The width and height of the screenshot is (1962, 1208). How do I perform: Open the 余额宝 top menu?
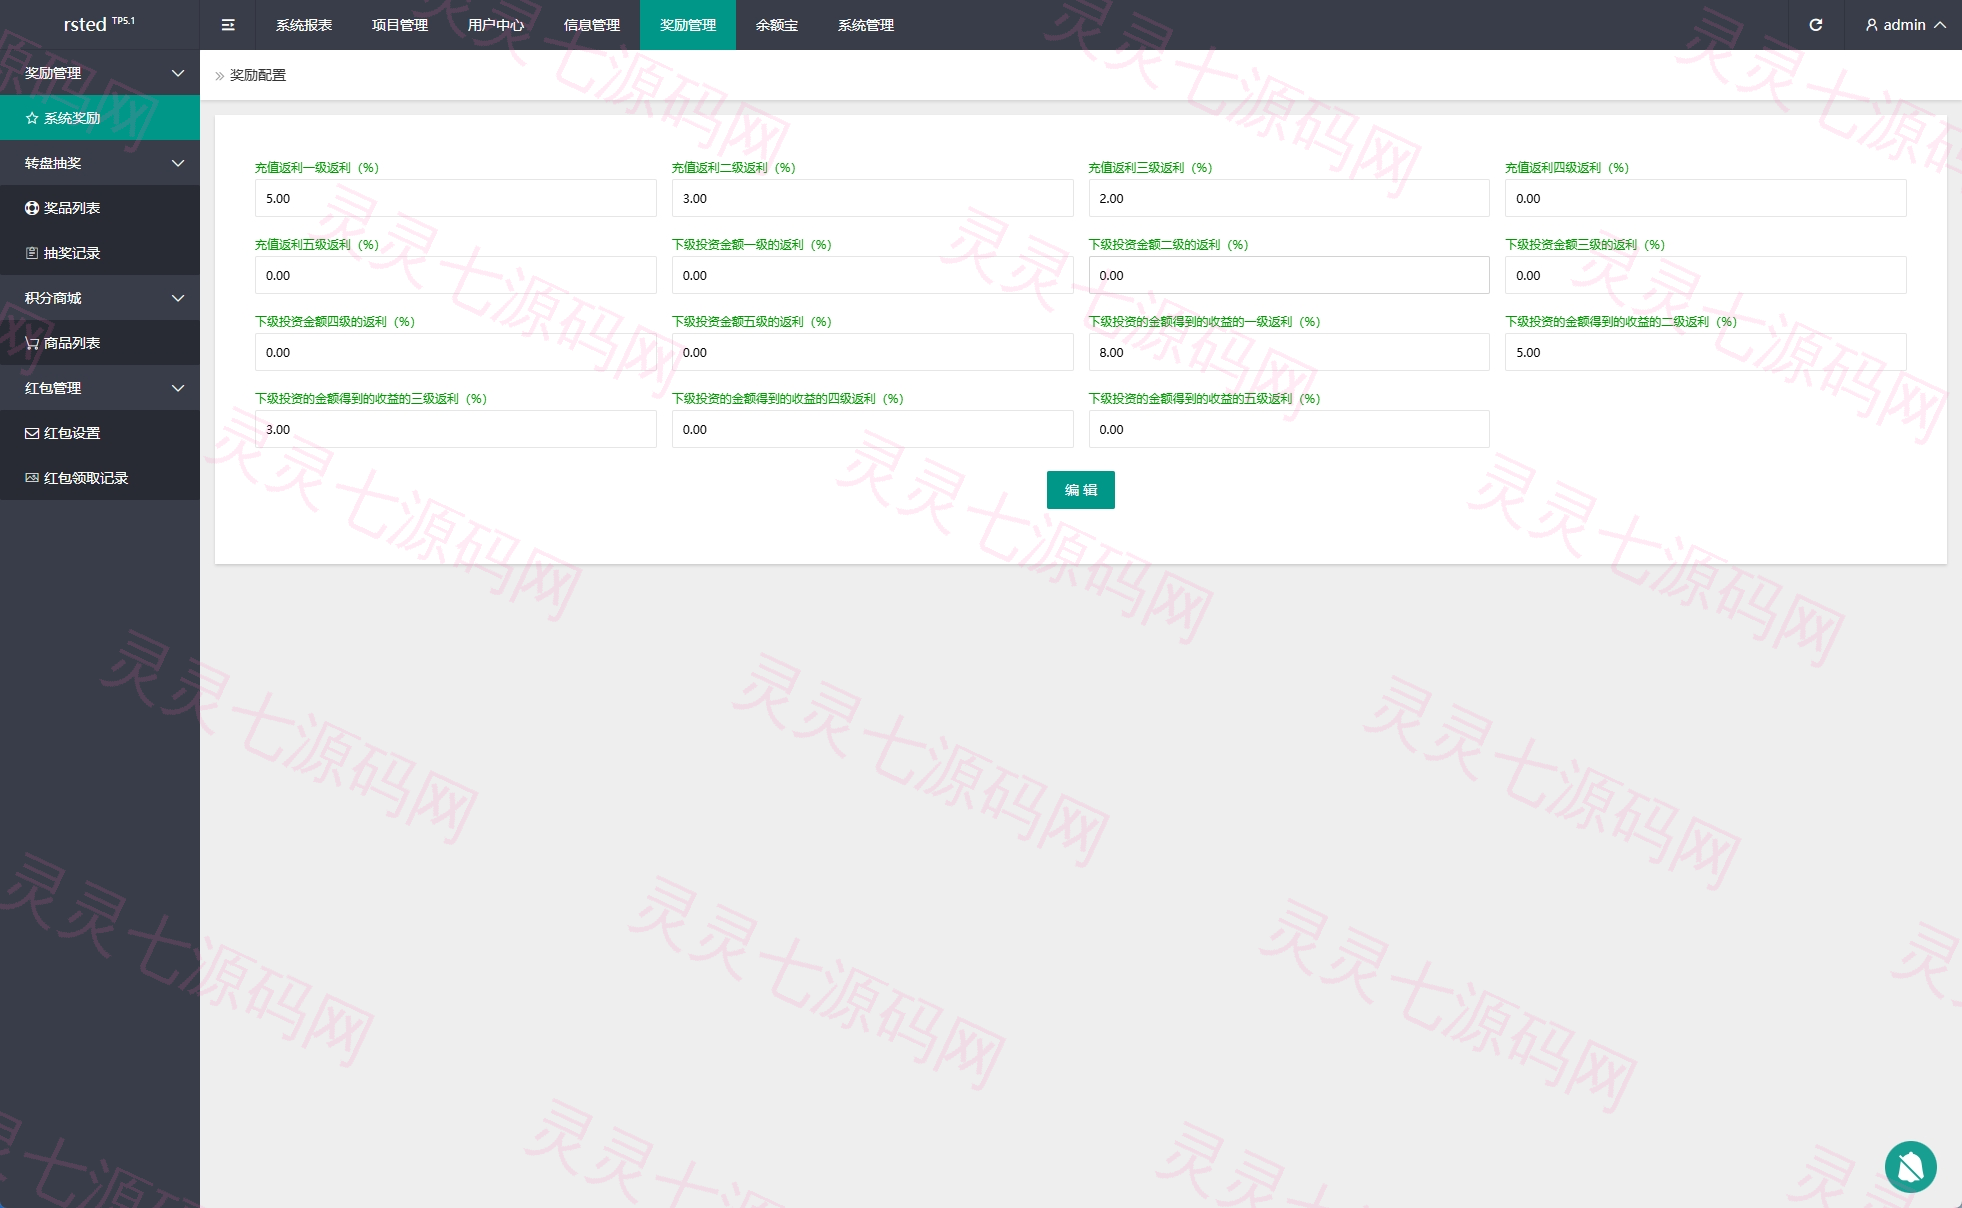[x=777, y=25]
